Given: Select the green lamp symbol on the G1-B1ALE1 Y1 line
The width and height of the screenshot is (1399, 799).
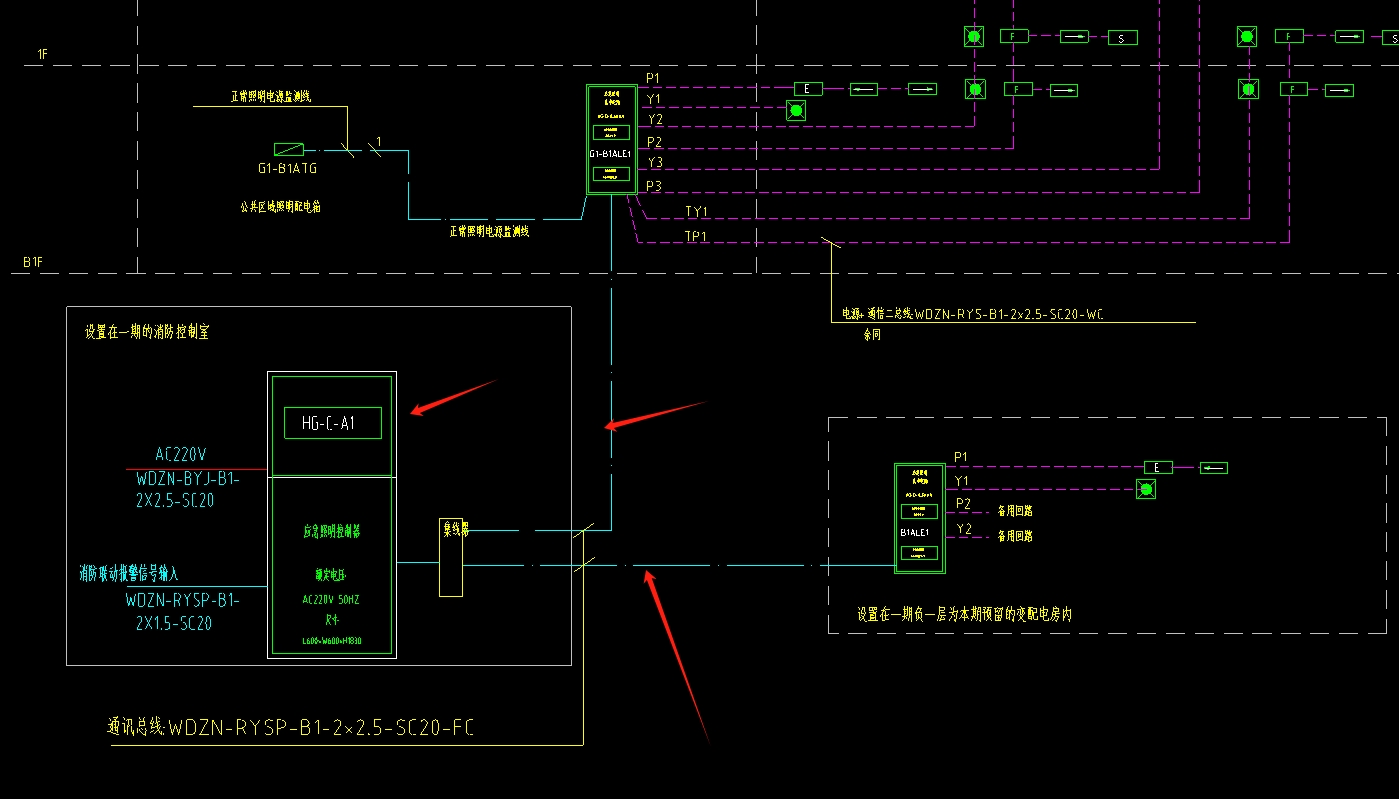Looking at the screenshot, I should click(796, 111).
